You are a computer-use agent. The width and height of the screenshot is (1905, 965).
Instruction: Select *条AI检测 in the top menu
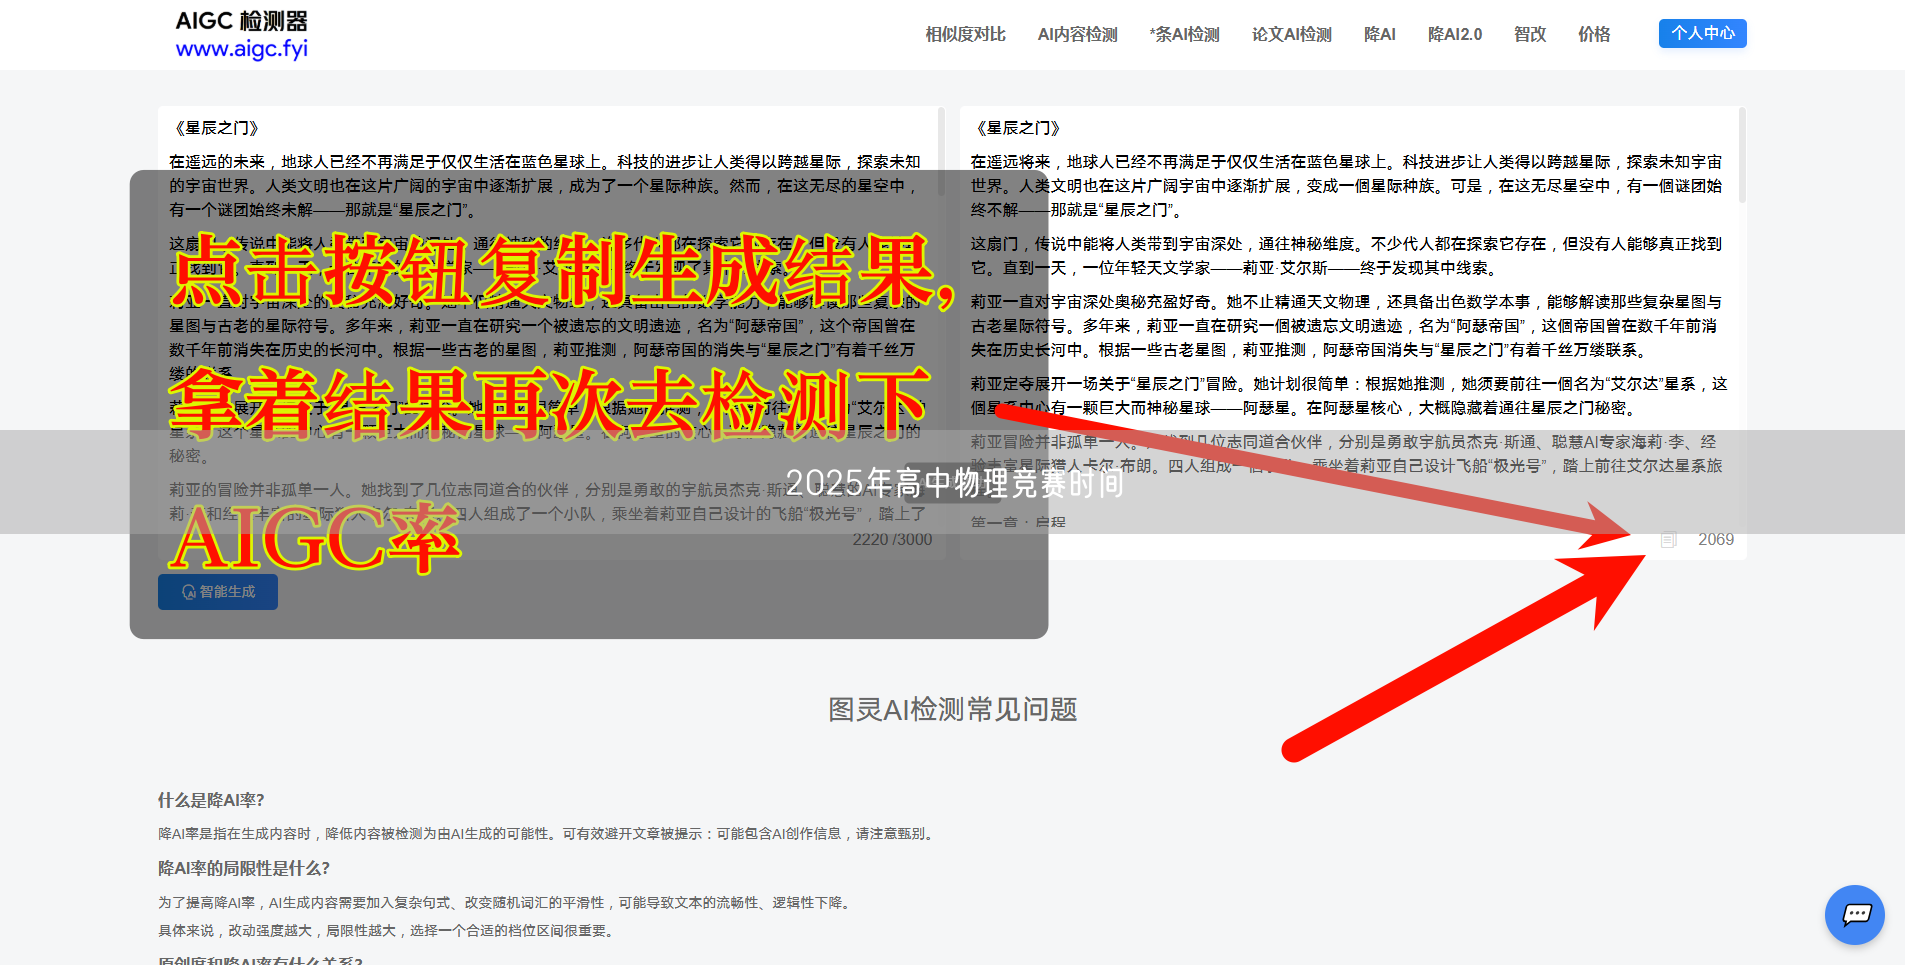pyautogui.click(x=1184, y=34)
